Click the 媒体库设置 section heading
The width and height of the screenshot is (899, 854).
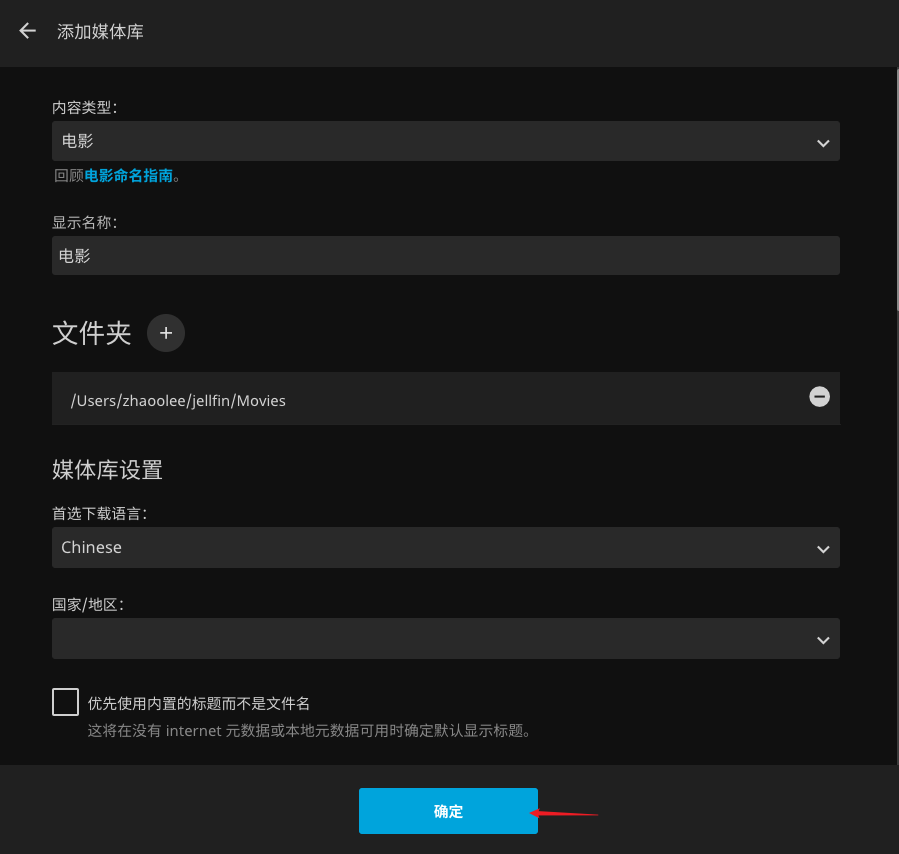tap(107, 470)
